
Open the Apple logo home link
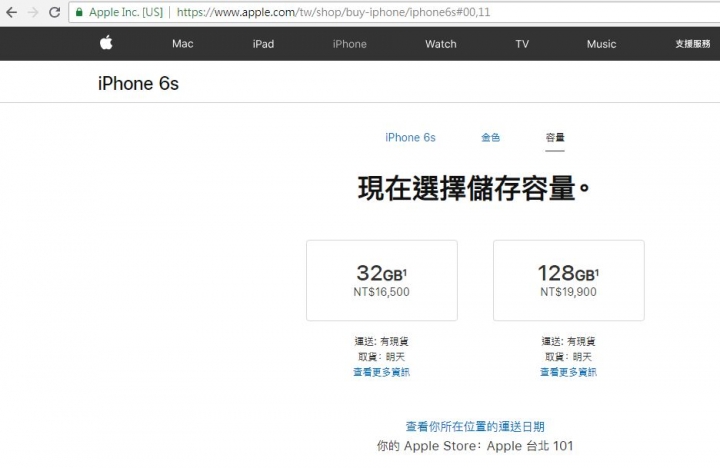point(106,43)
